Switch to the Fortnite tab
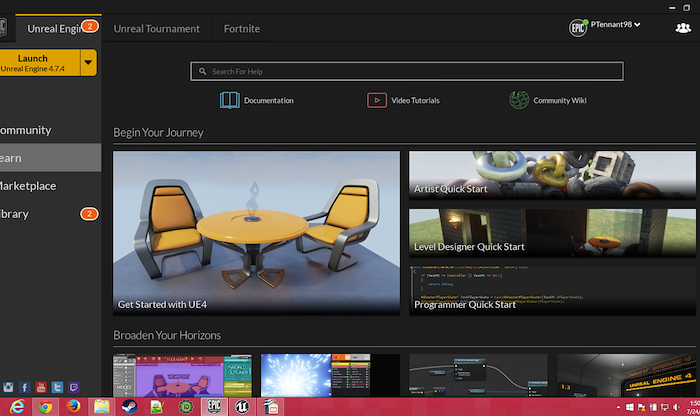The width and height of the screenshot is (700, 416). click(242, 29)
